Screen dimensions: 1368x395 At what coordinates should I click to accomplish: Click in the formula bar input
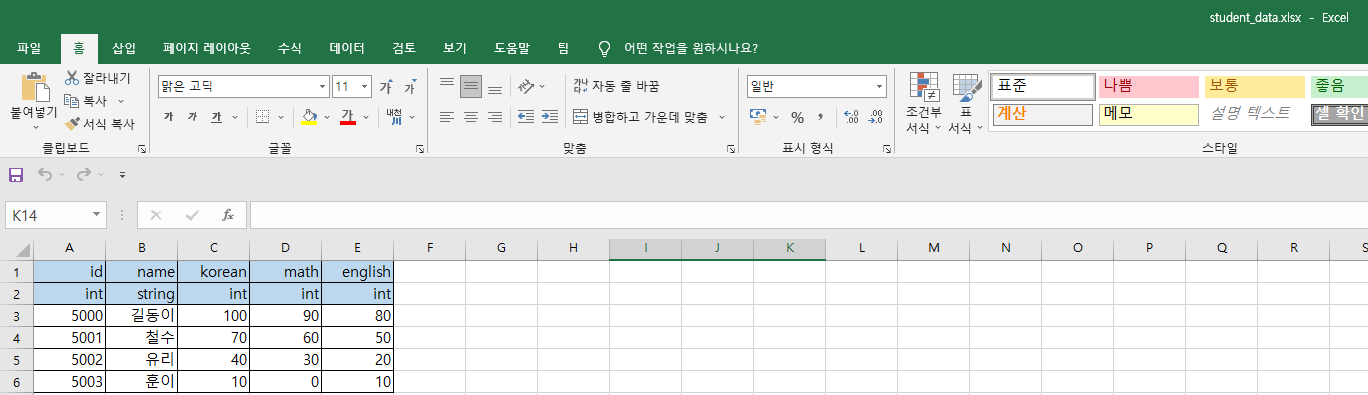pos(808,215)
